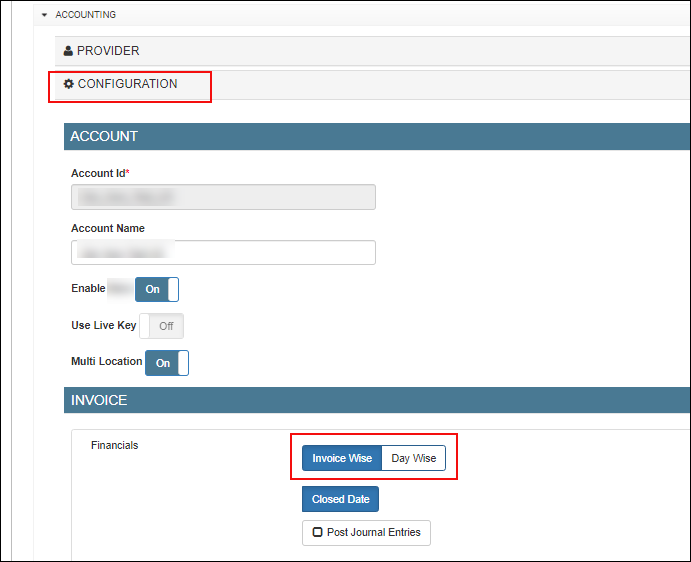Click the Account Id label
Viewport: 691px width, 562px height.
click(98, 173)
